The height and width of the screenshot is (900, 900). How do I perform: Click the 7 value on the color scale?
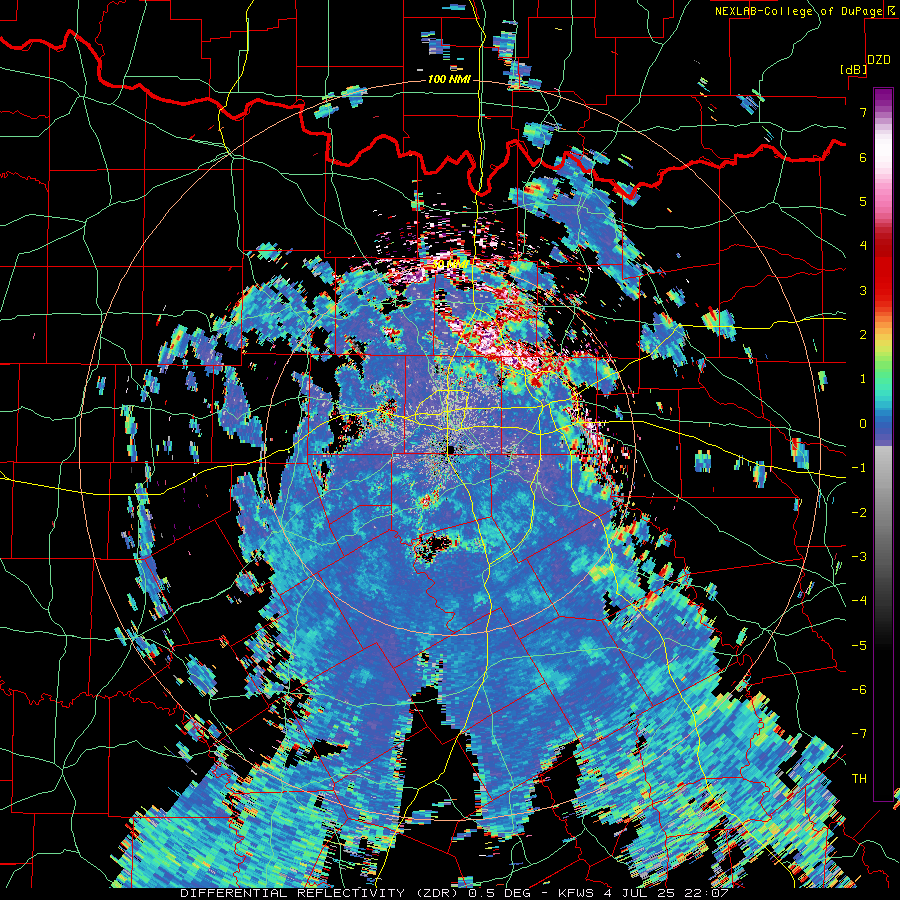(863, 112)
